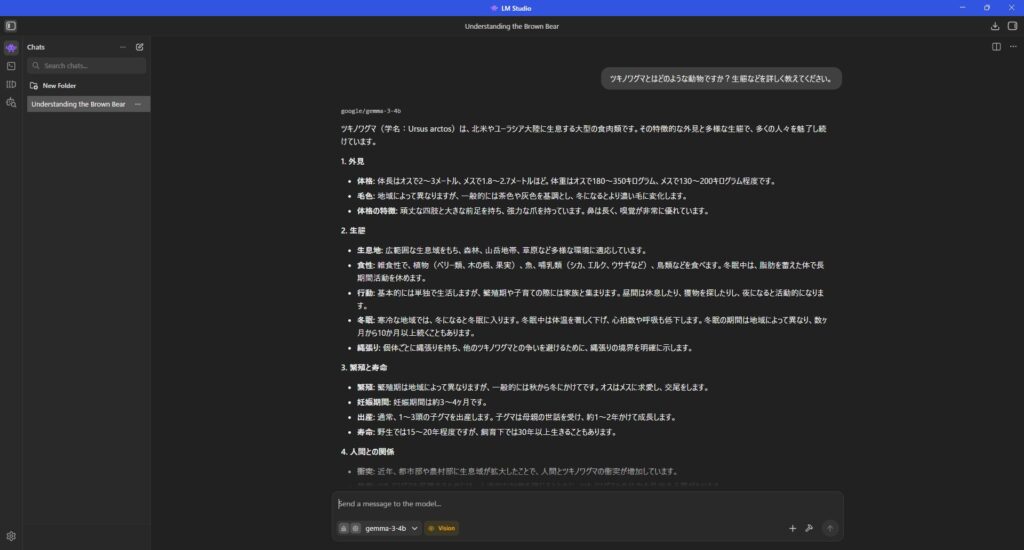
Task: Open the Chat view from sidebar
Action: (11, 48)
